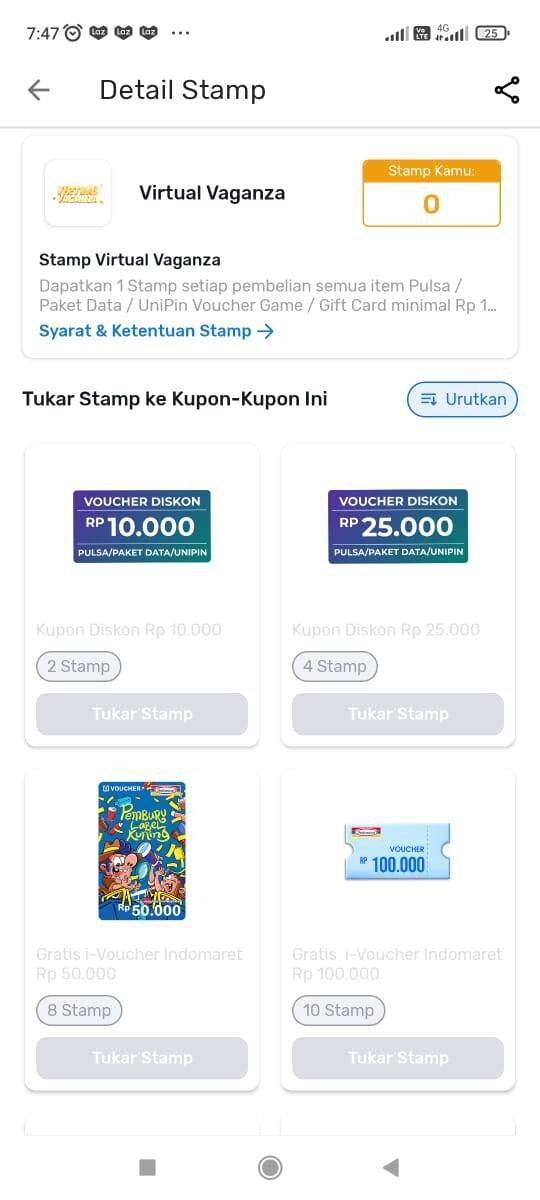Tap Tukar Stamp for Indomaret Rp 50.000
The width and height of the screenshot is (540, 1200).
pos(142,1058)
